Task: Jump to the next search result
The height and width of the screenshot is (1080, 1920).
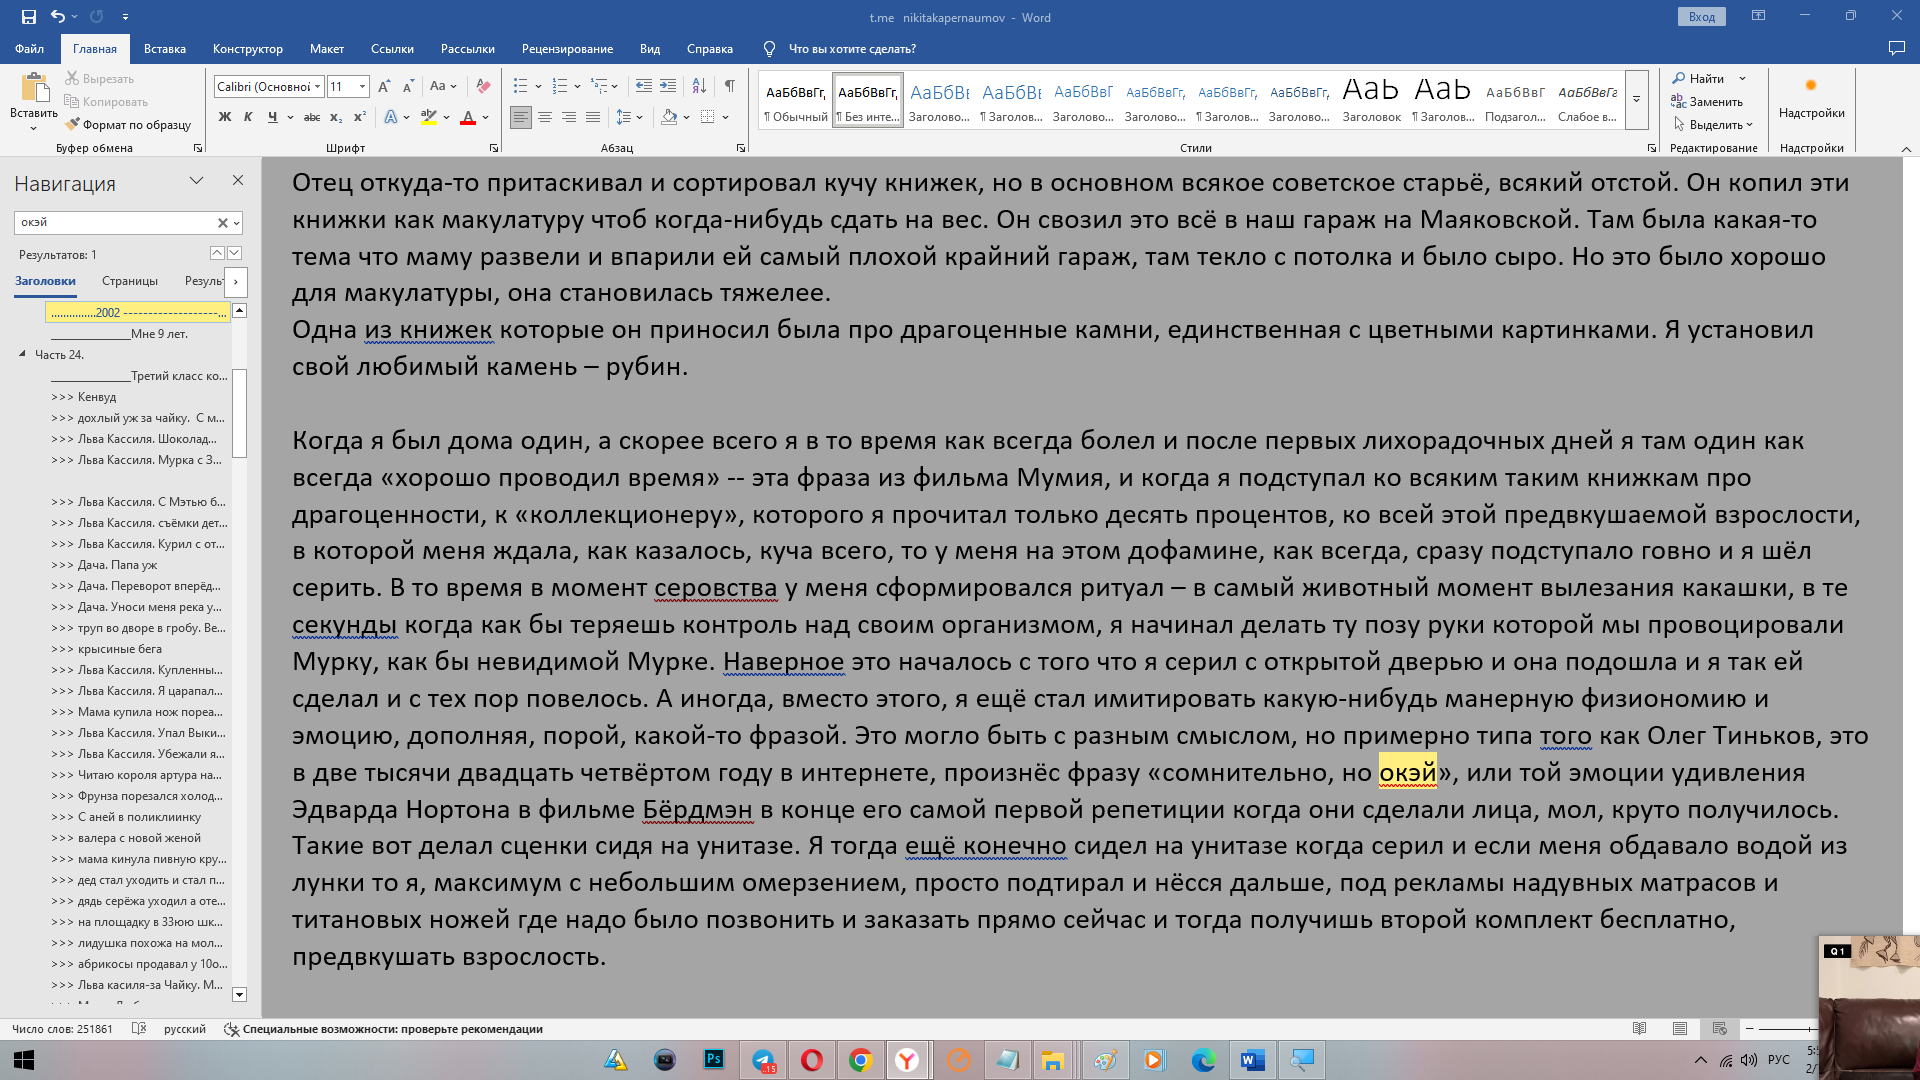Action: (234, 253)
